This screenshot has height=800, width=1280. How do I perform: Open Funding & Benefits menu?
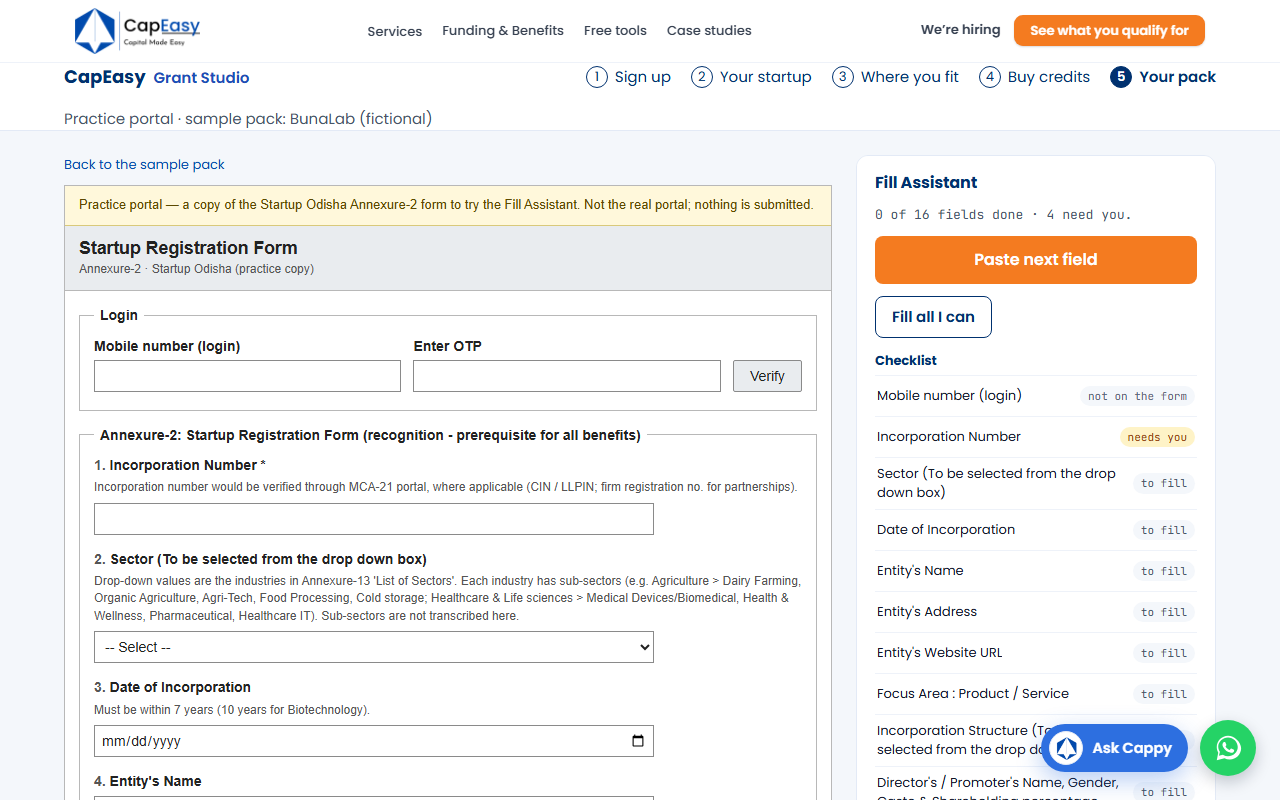tap(503, 30)
